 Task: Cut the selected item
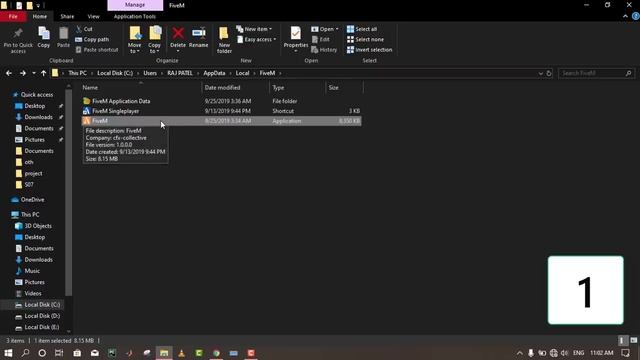(84, 29)
